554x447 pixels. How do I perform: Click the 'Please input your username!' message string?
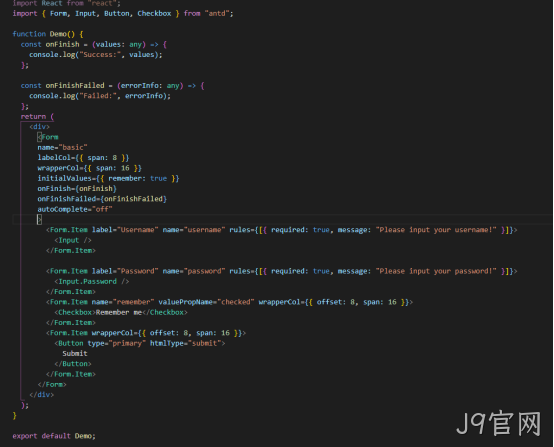pyautogui.click(x=436, y=230)
